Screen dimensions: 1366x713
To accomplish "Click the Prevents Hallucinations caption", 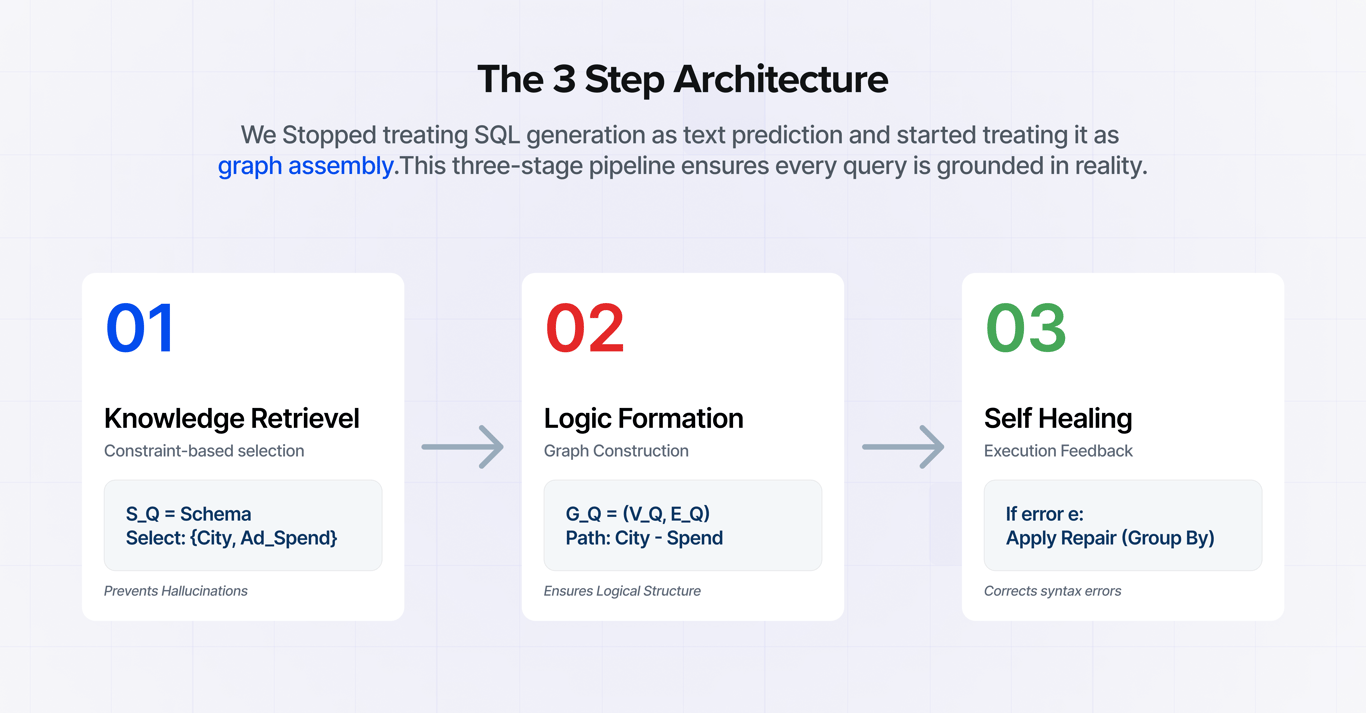I will [176, 591].
